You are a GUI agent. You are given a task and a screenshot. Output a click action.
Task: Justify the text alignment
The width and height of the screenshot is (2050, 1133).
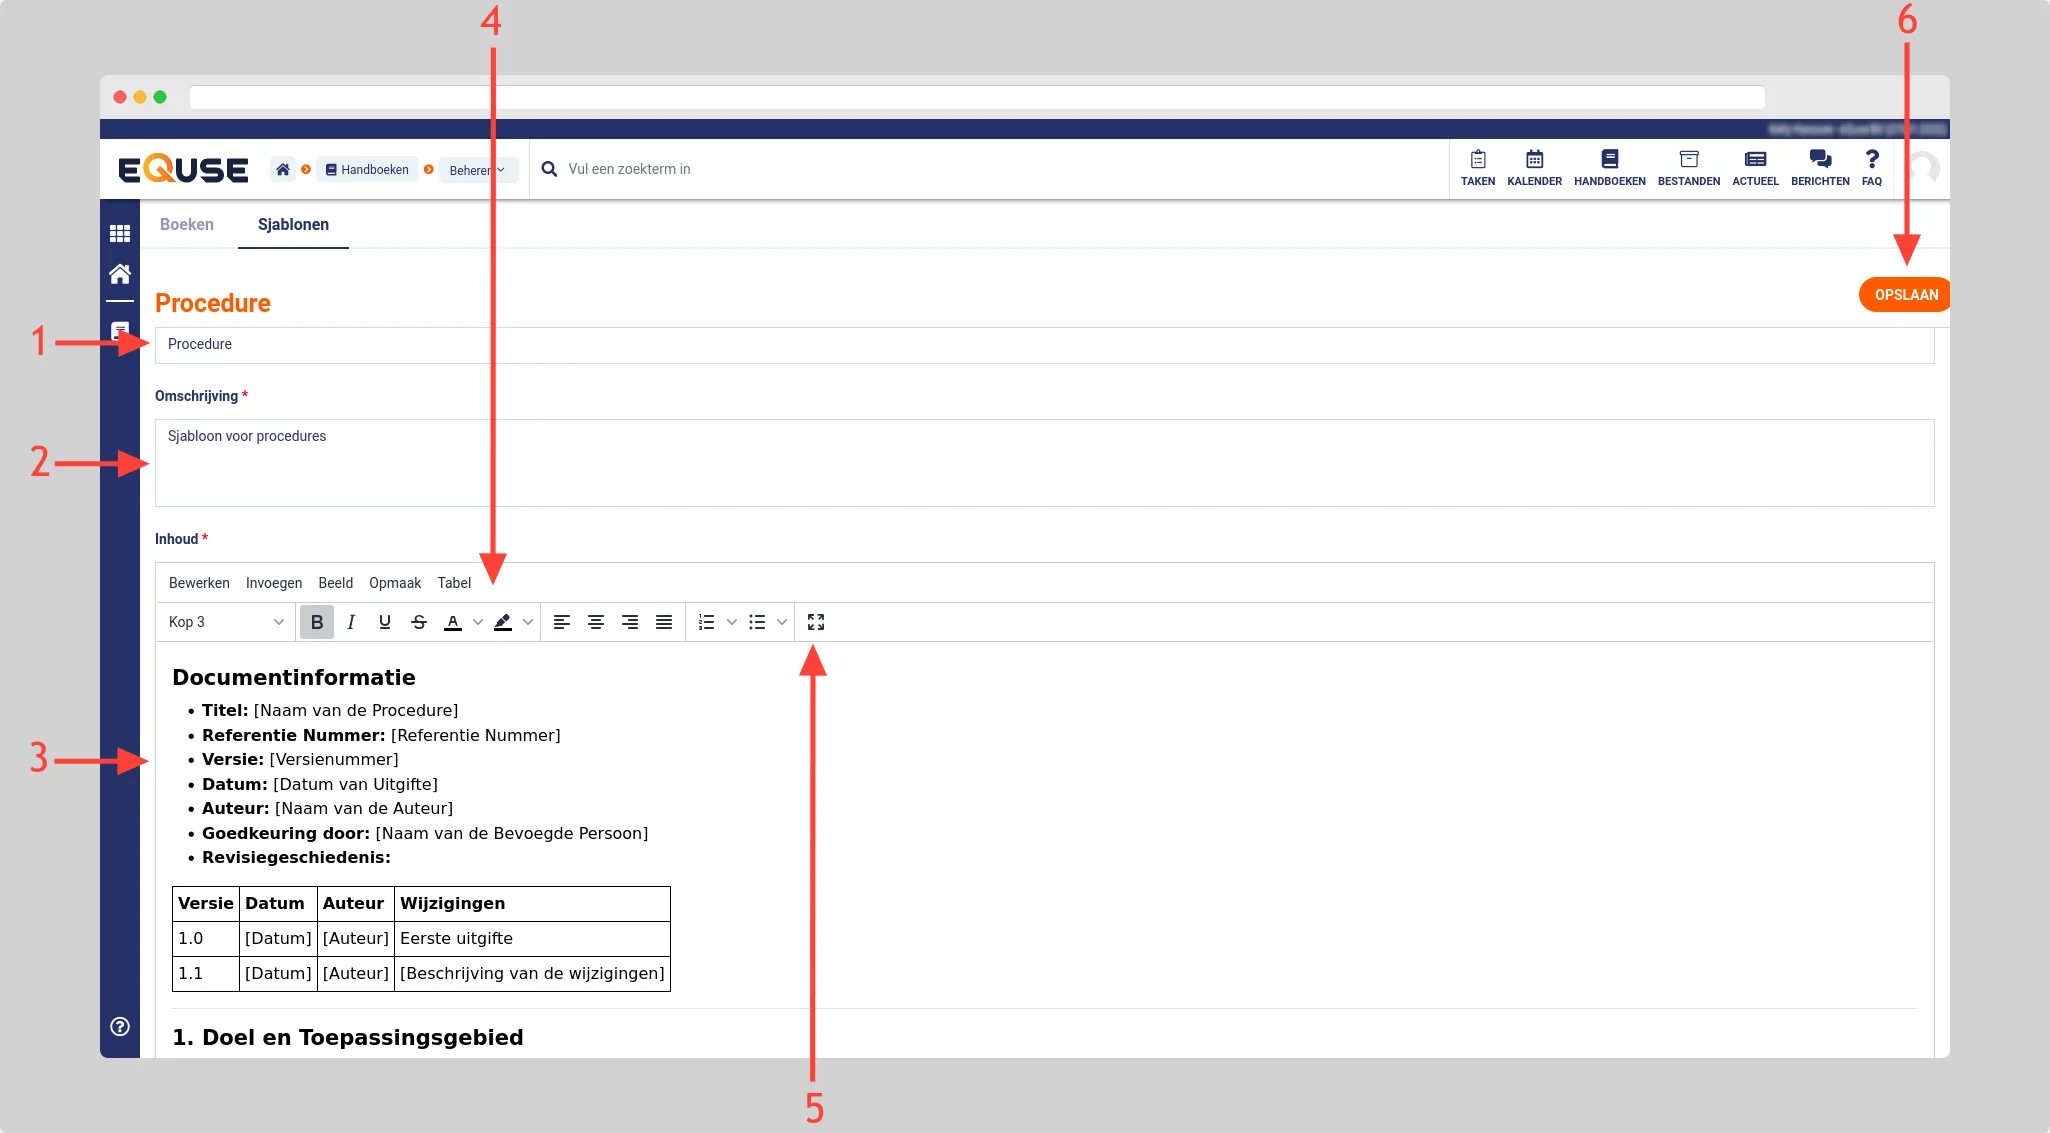point(664,622)
